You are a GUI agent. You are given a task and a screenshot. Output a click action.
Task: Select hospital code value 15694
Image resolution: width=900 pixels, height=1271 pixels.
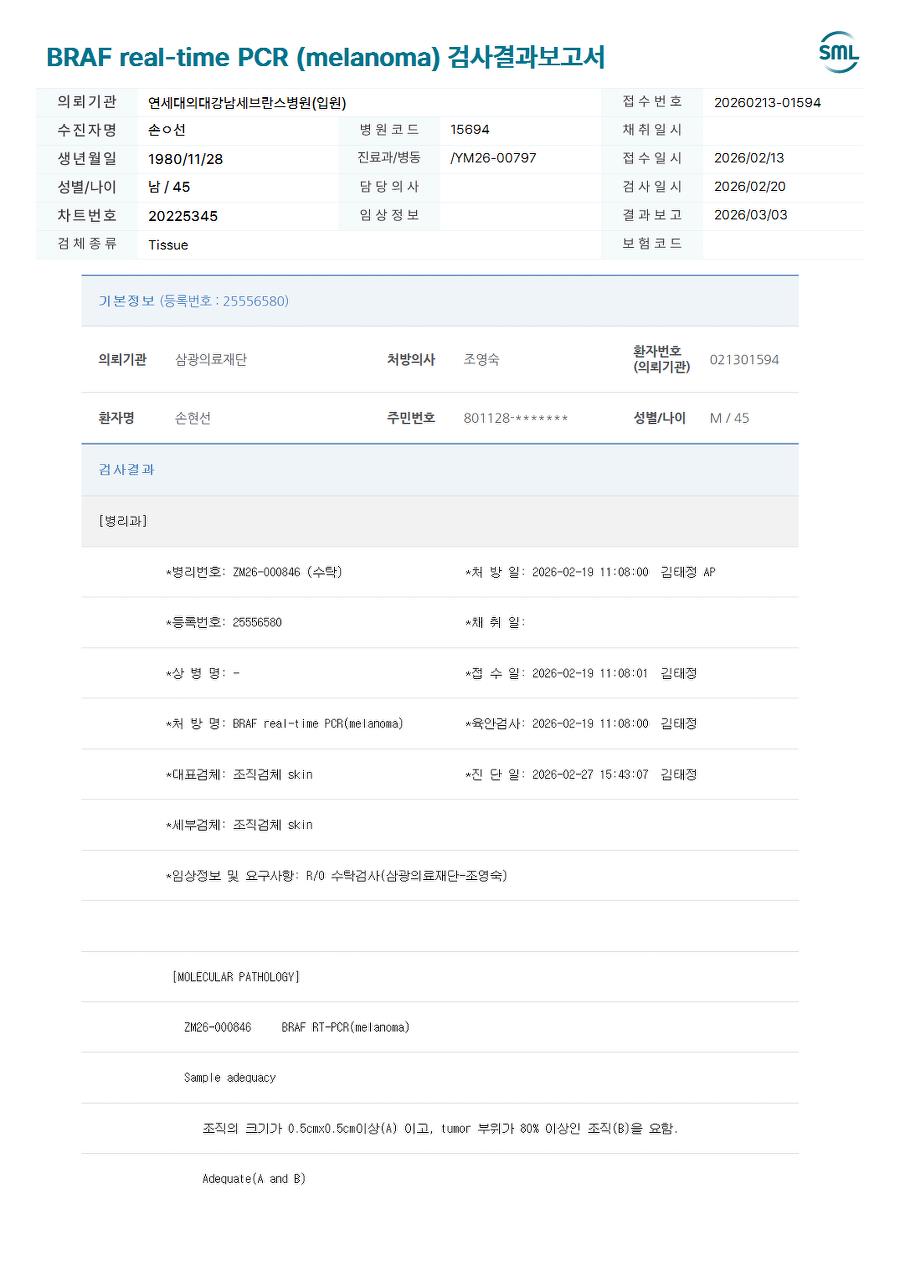[470, 130]
